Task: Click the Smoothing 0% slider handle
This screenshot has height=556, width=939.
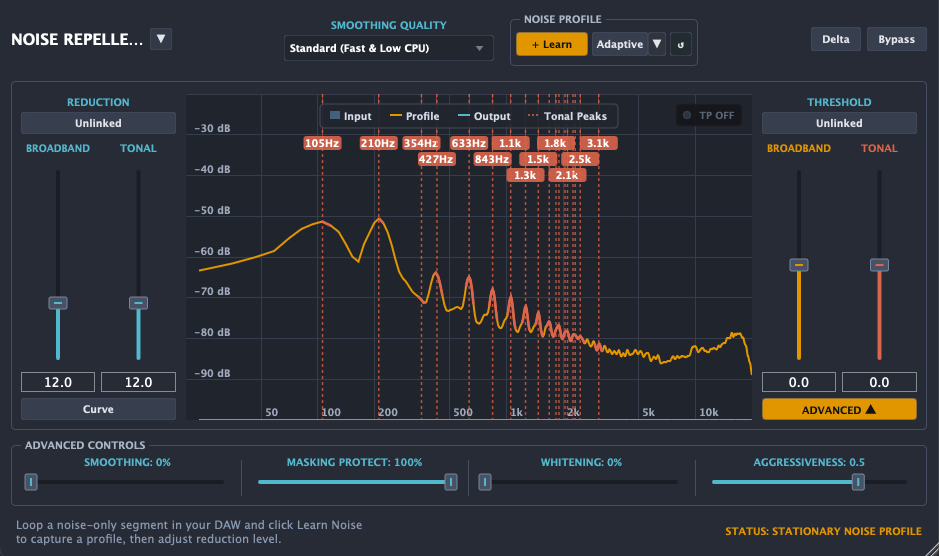Action: click(31, 482)
